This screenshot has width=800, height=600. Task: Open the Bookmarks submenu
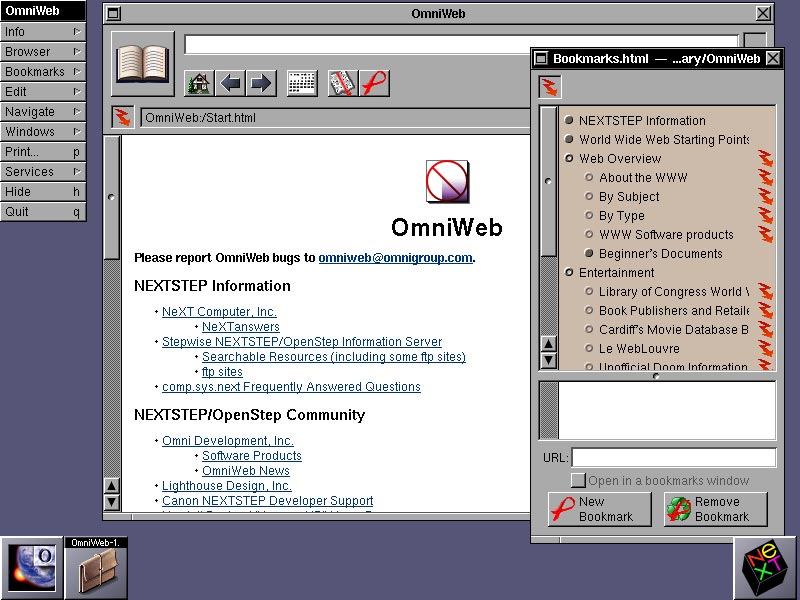point(43,71)
